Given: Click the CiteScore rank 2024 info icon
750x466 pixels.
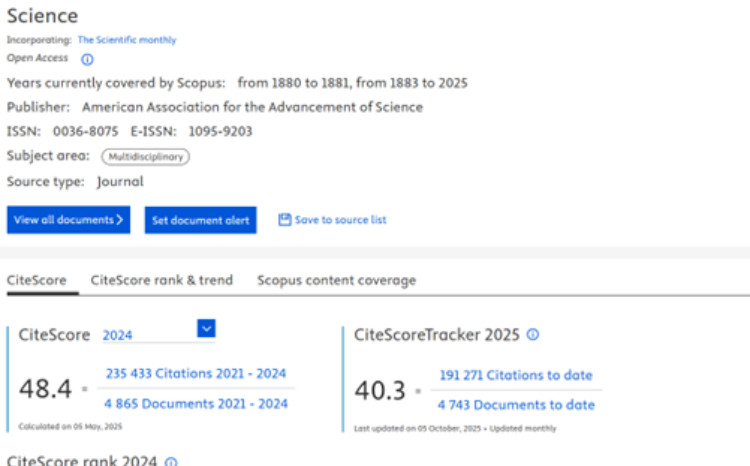Looking at the screenshot, I should point(171,462).
